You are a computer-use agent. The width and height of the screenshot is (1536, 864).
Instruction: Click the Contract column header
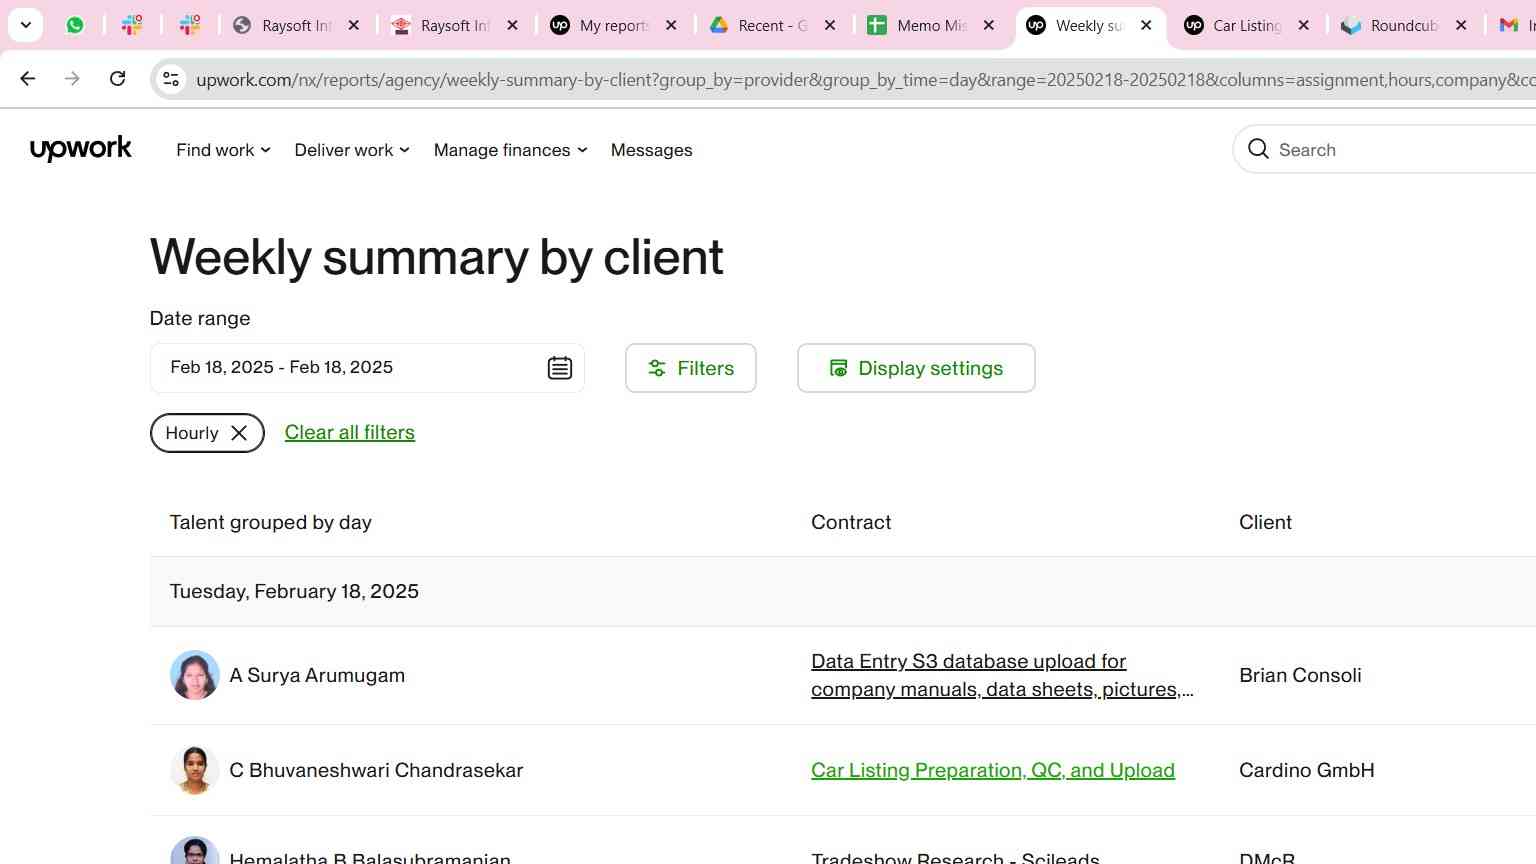click(x=851, y=522)
